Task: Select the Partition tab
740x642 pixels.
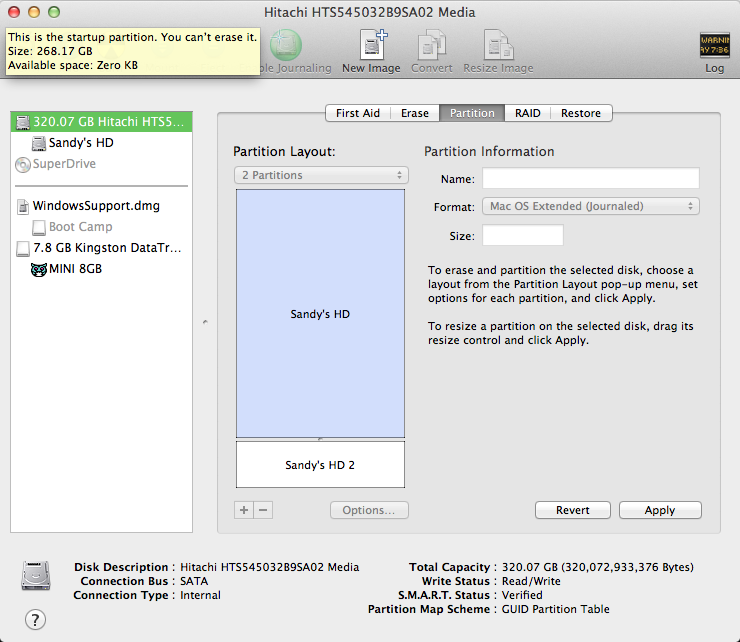Action: pos(472,113)
